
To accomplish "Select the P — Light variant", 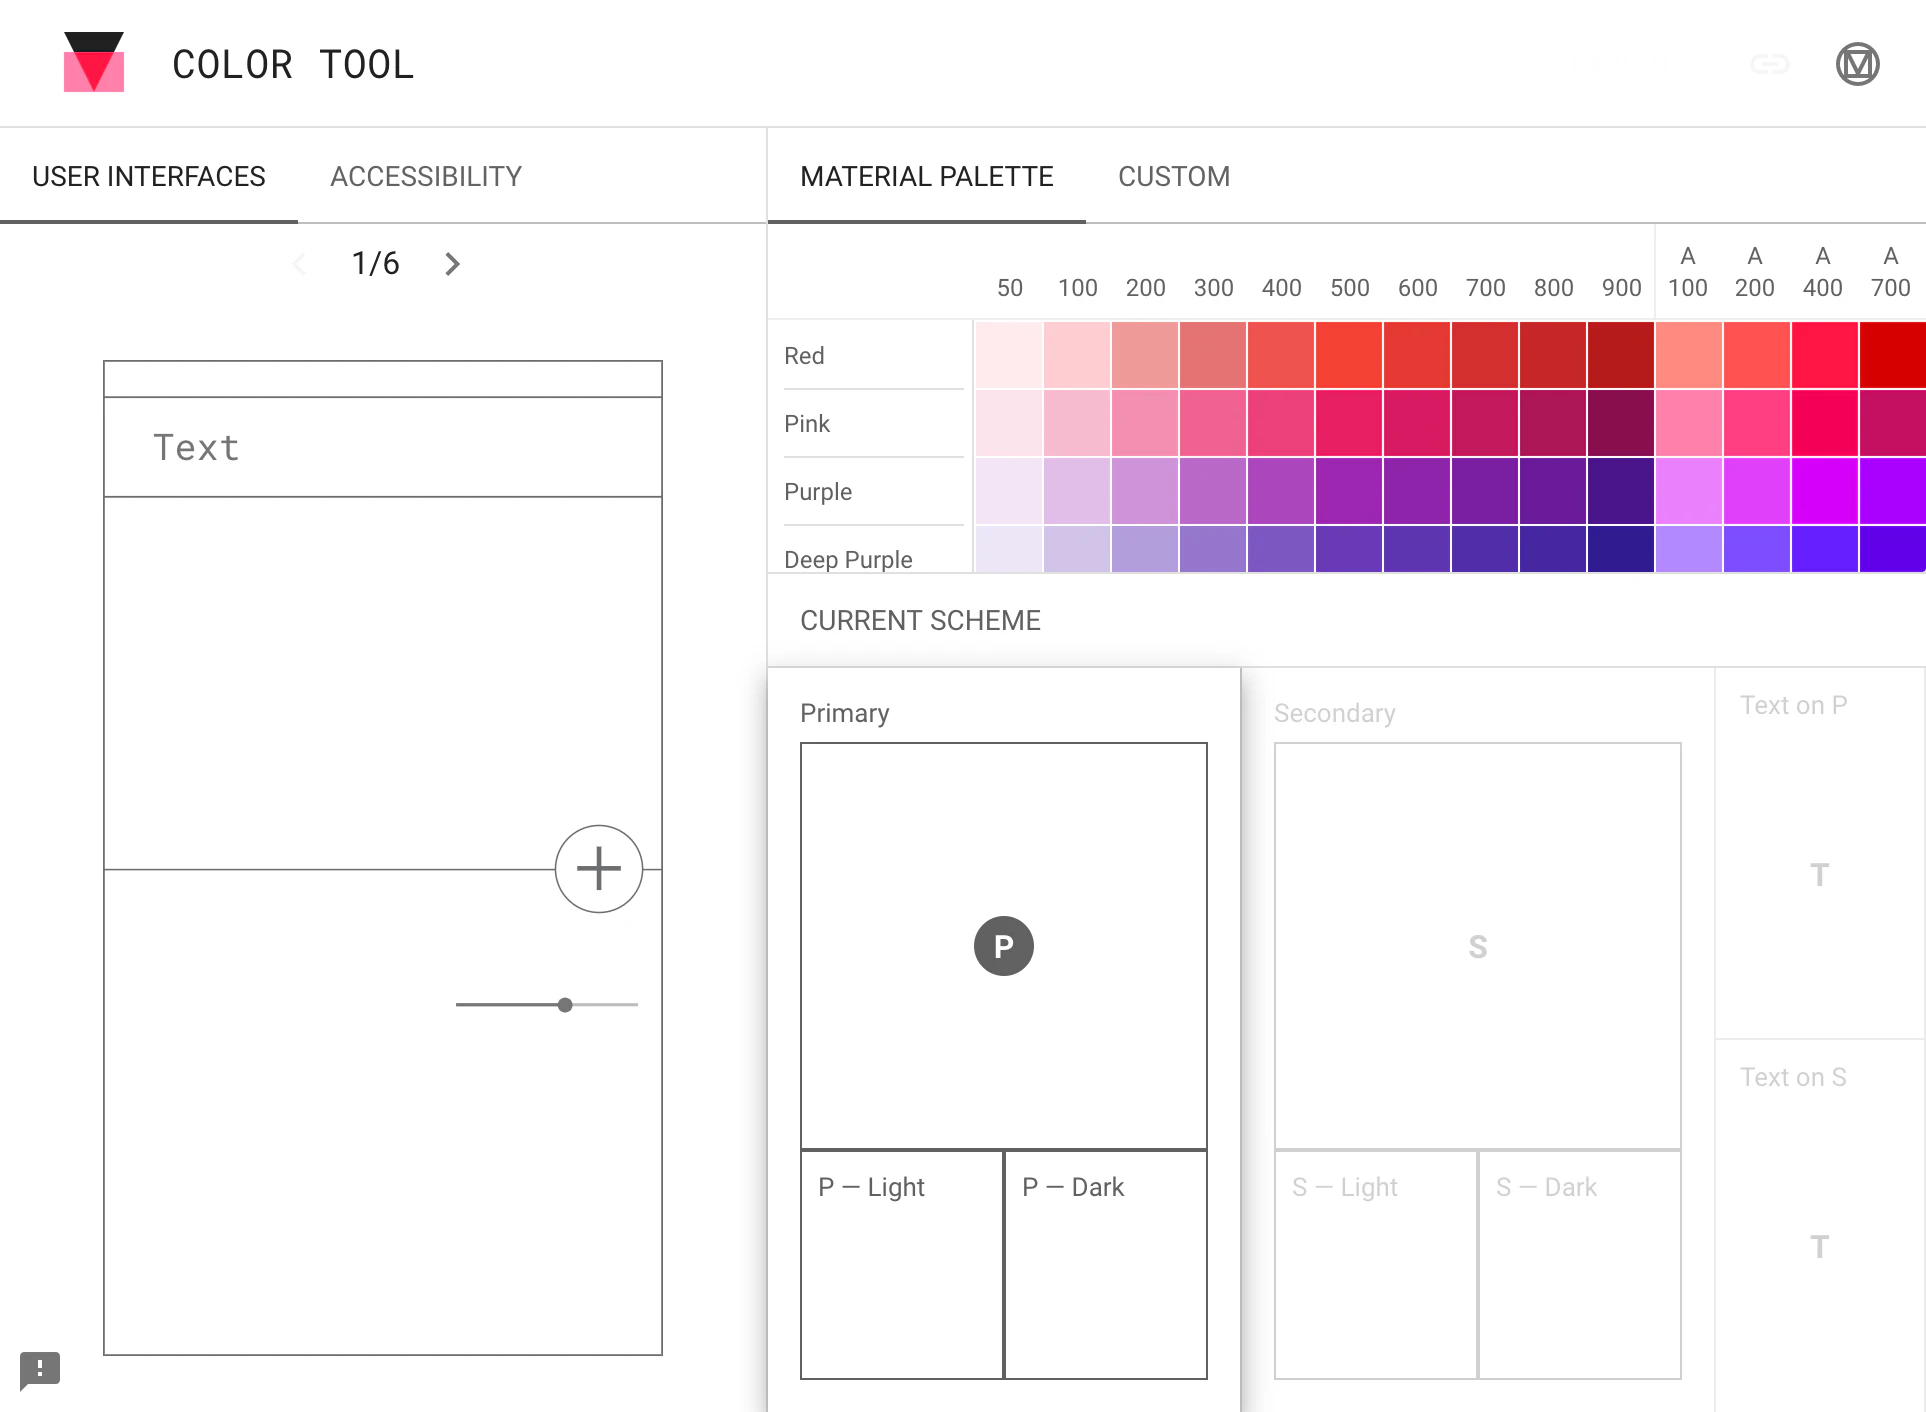I will 900,1265.
